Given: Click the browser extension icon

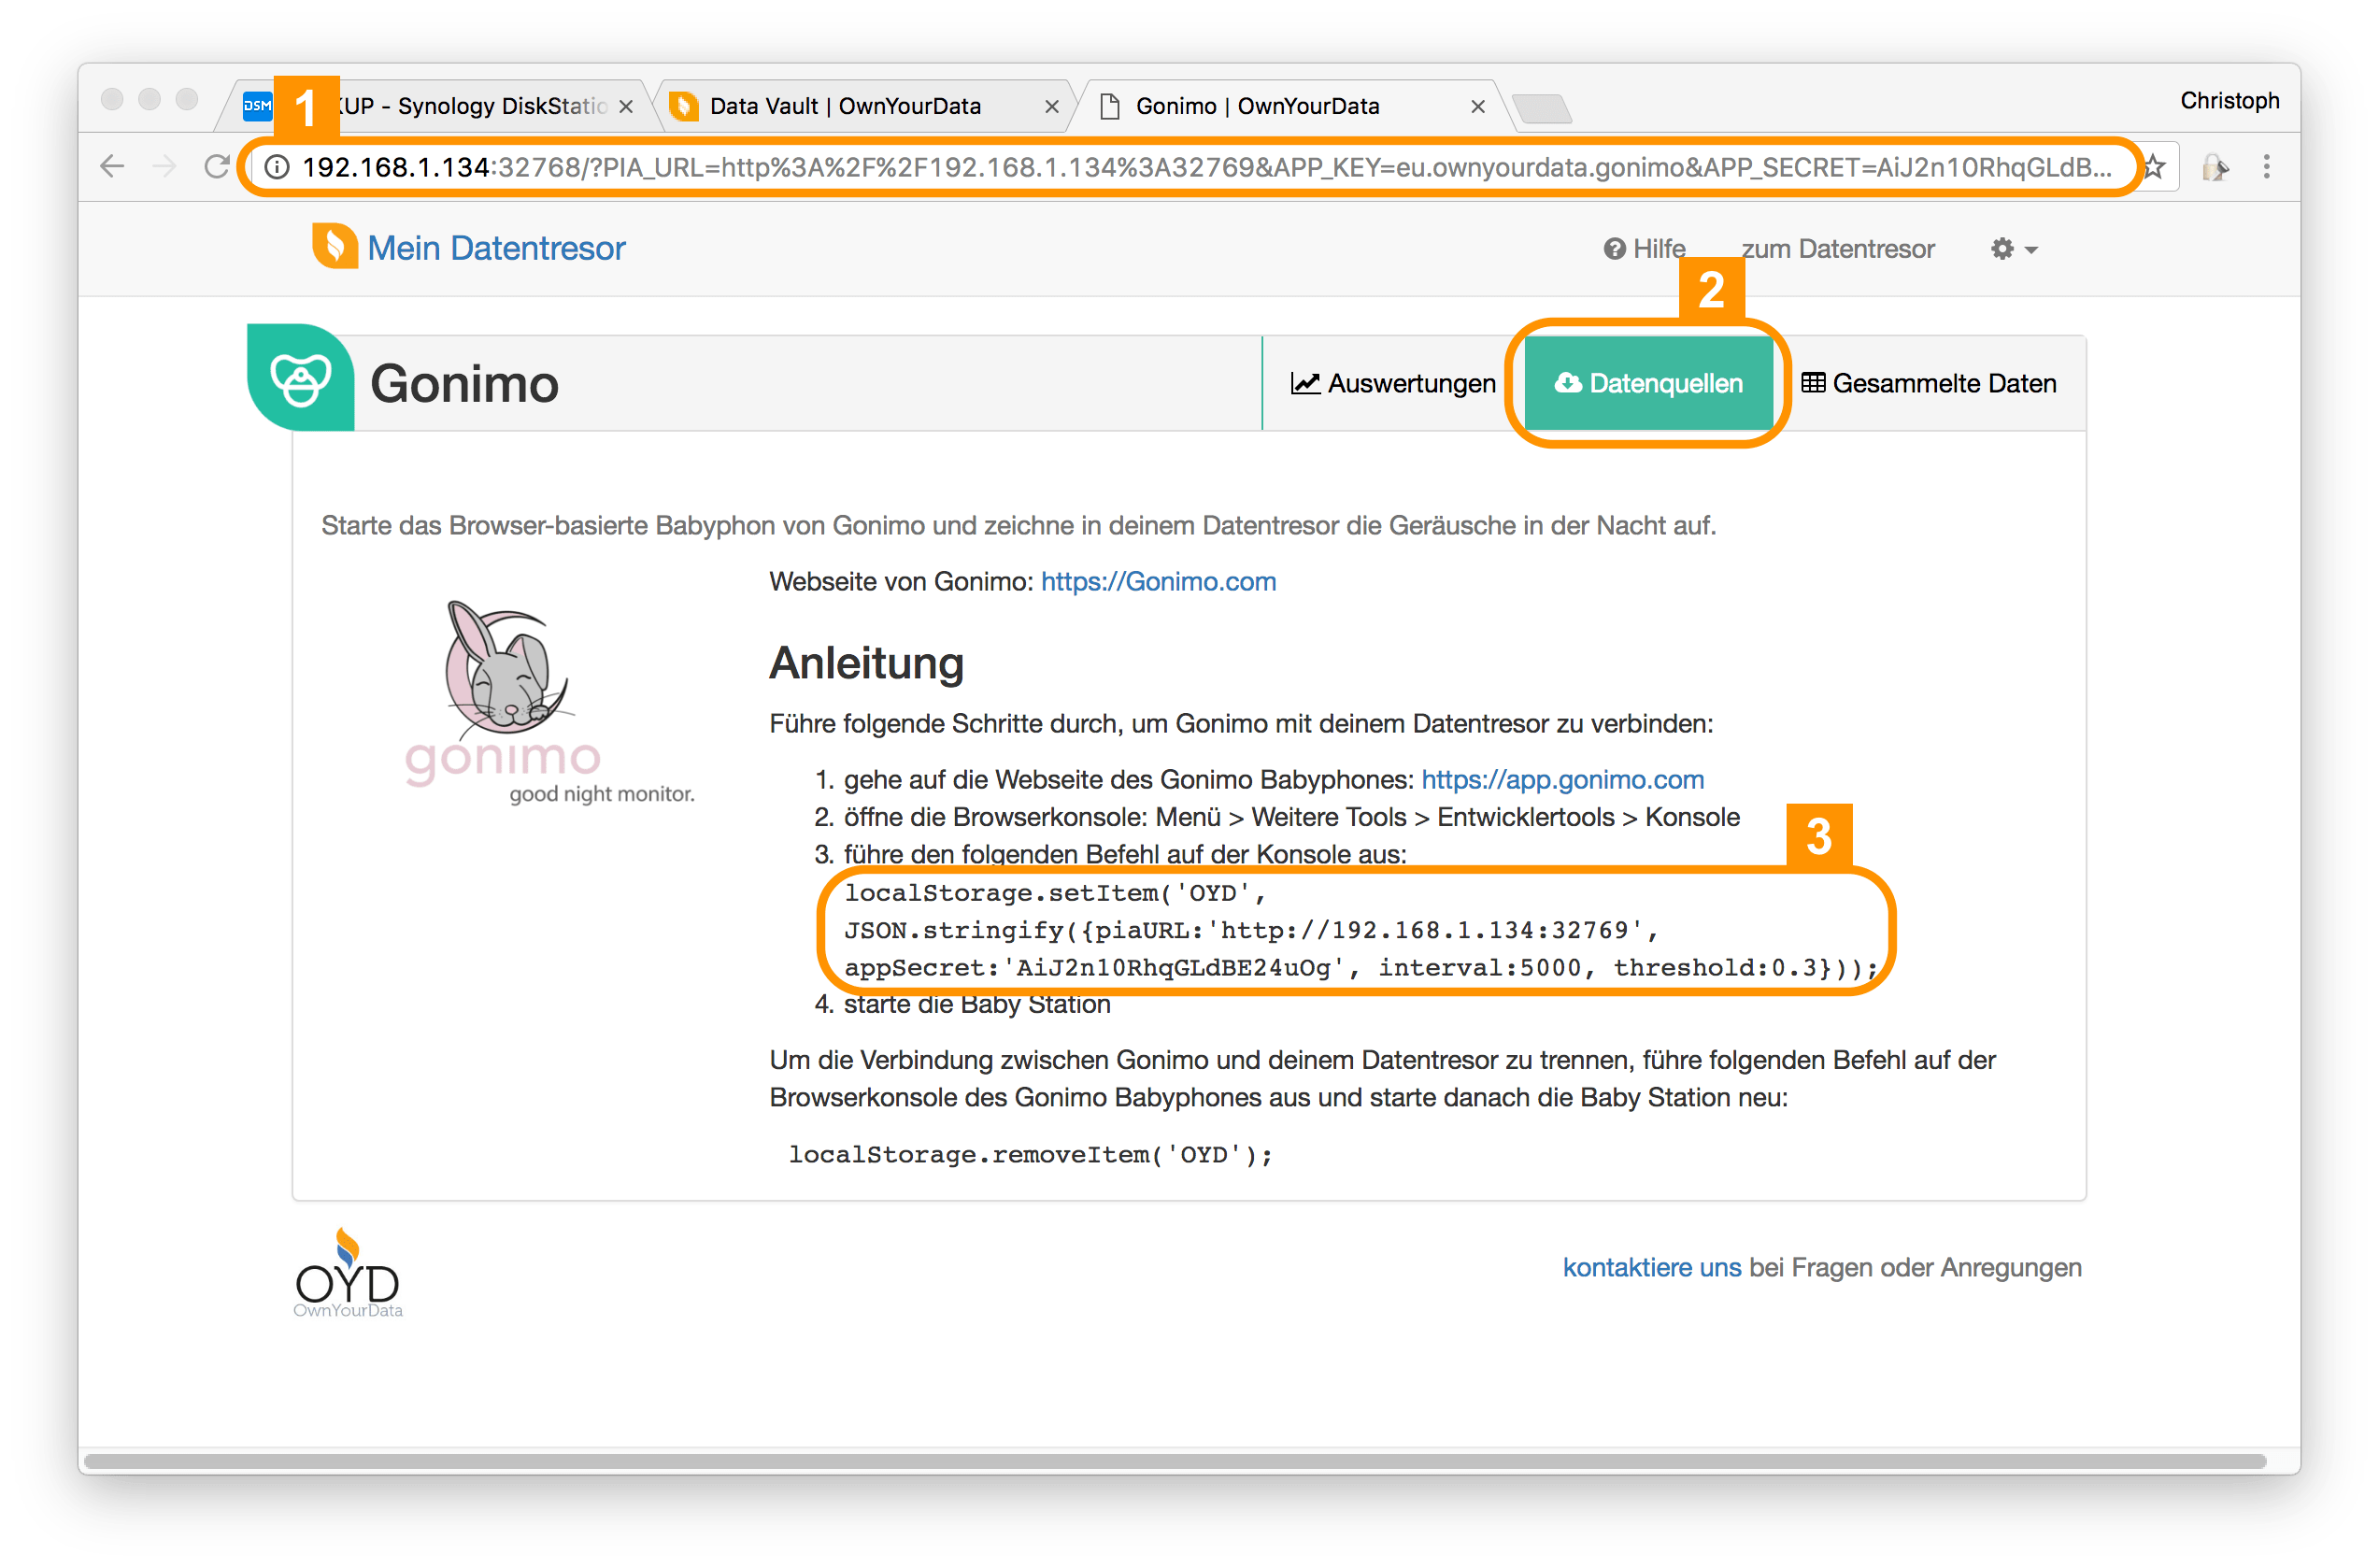Looking at the screenshot, I should [2215, 167].
